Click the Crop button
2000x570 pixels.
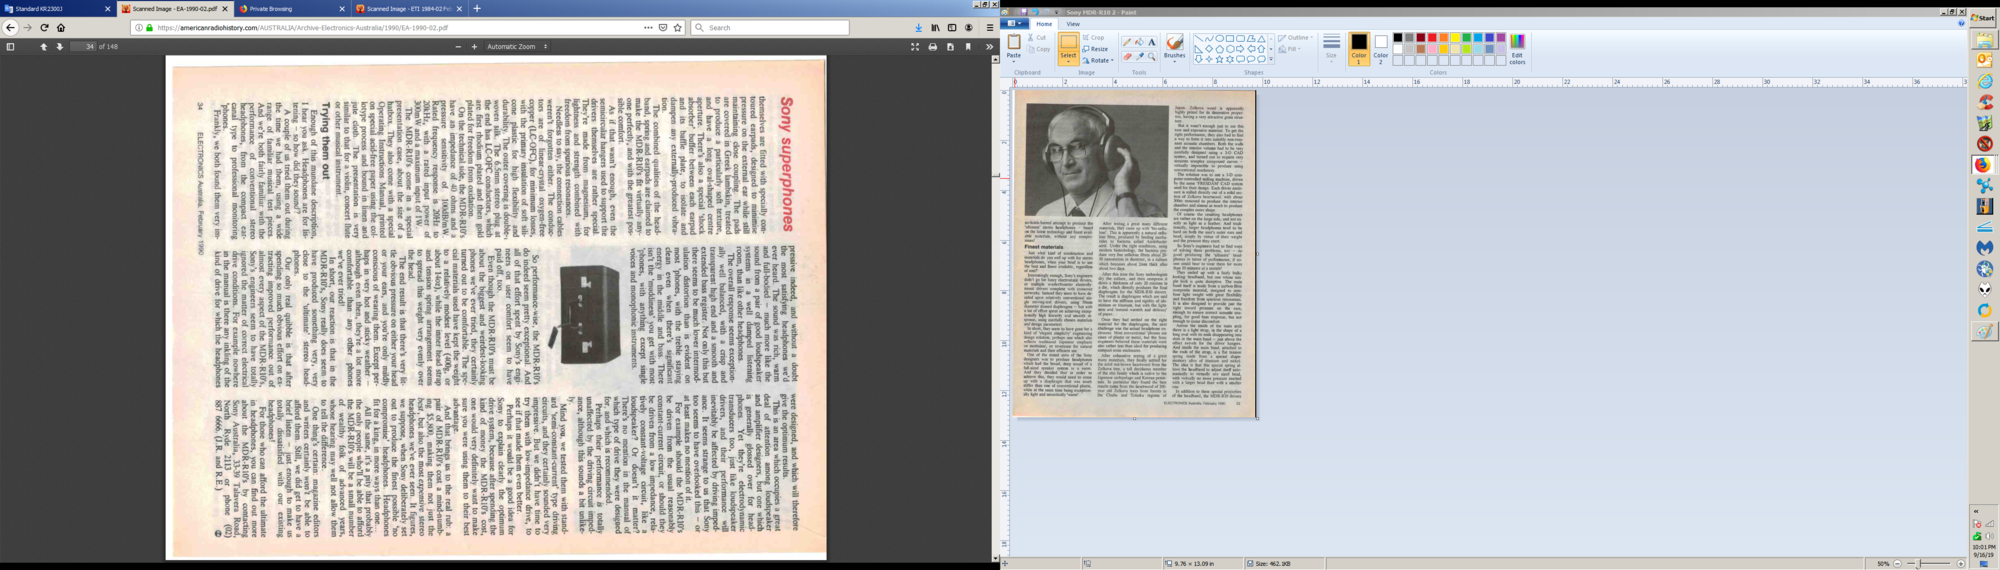pos(1093,38)
